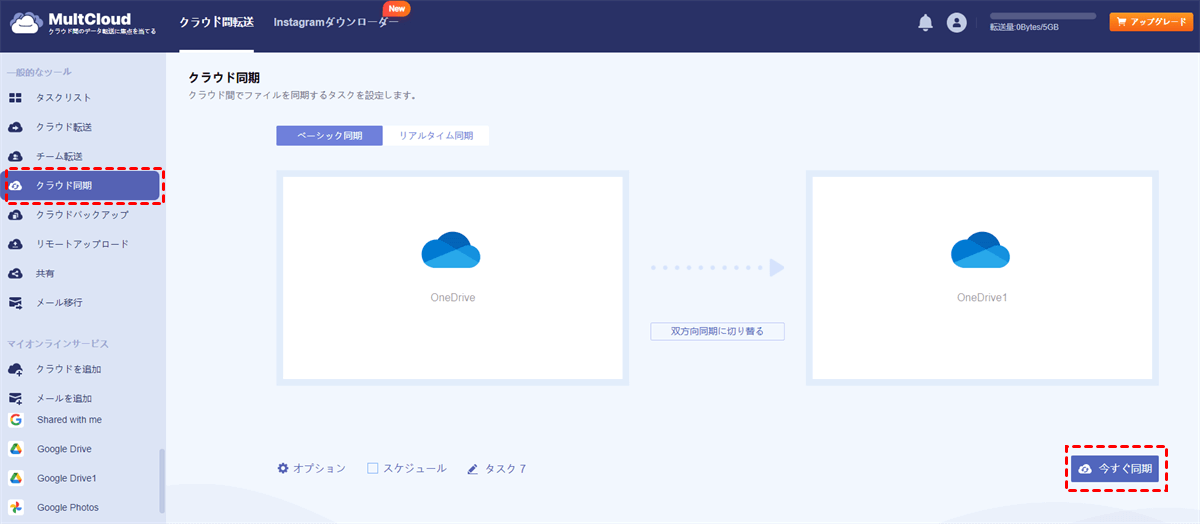
Task: Click the OneDrive source box
Action: click(452, 278)
